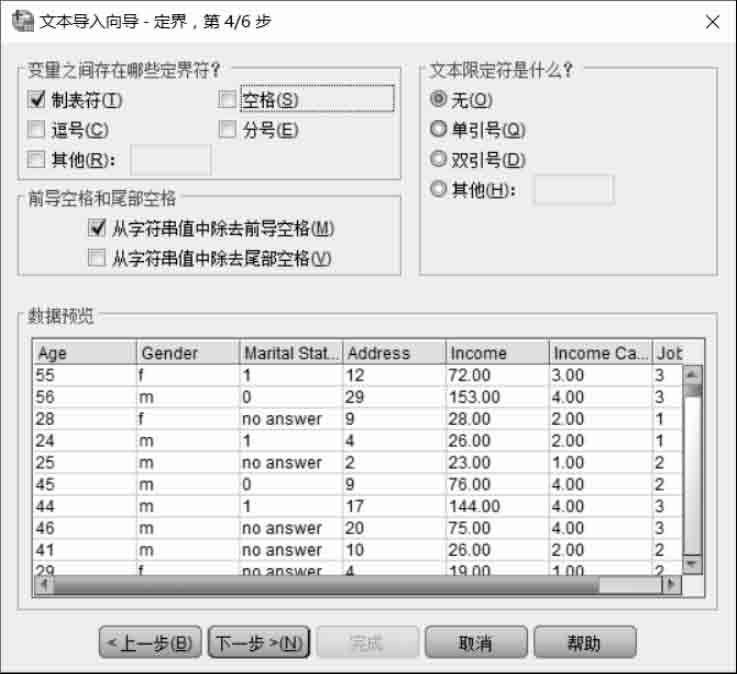Click the Address column header
The height and width of the screenshot is (674, 737).
[x=394, y=353]
